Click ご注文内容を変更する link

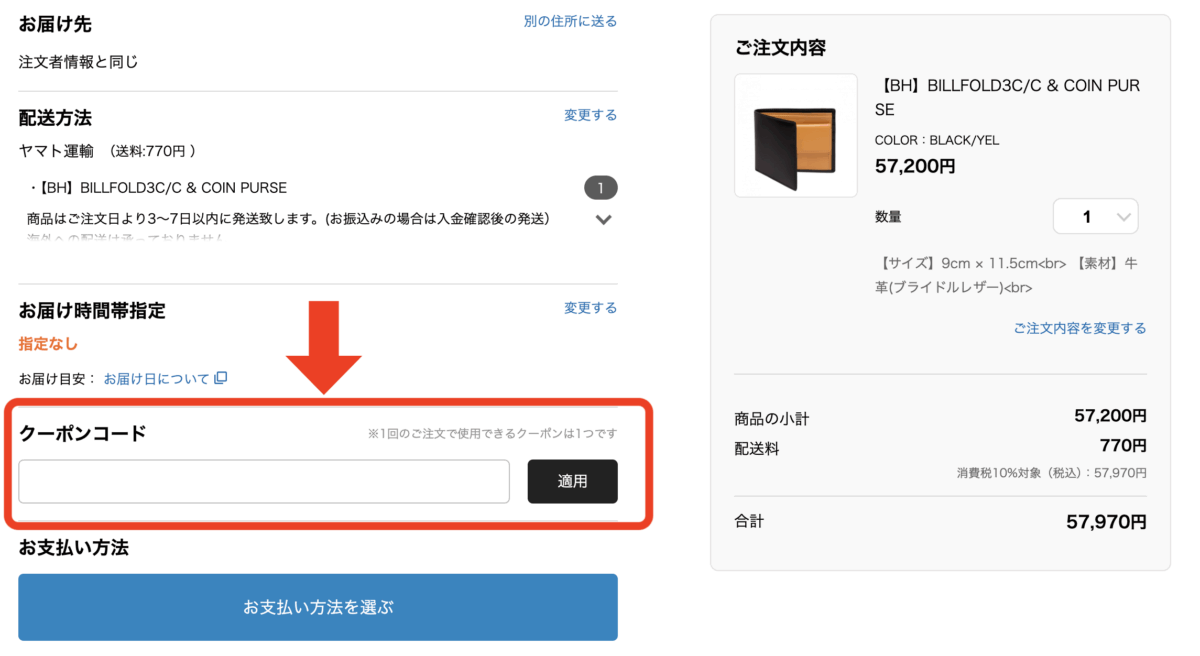click(x=1079, y=328)
